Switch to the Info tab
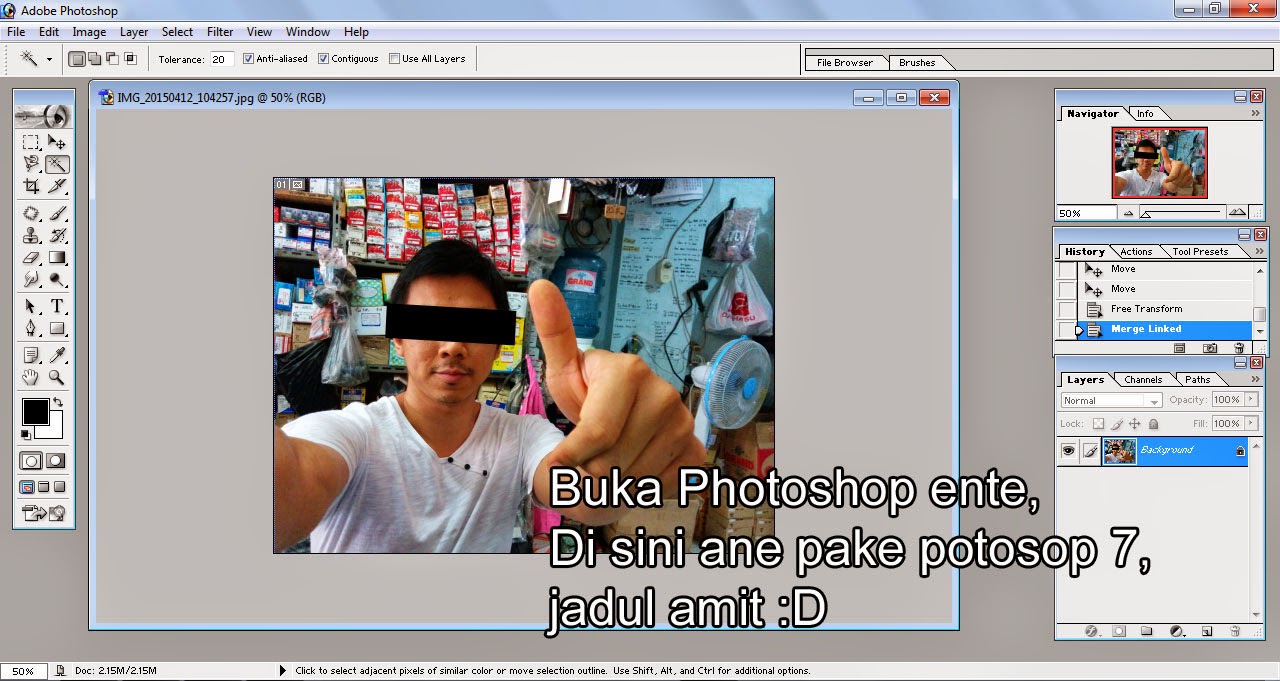 pyautogui.click(x=1145, y=114)
